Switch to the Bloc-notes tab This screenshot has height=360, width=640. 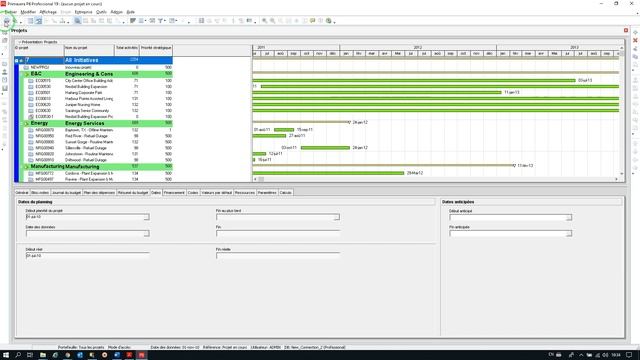pos(40,192)
